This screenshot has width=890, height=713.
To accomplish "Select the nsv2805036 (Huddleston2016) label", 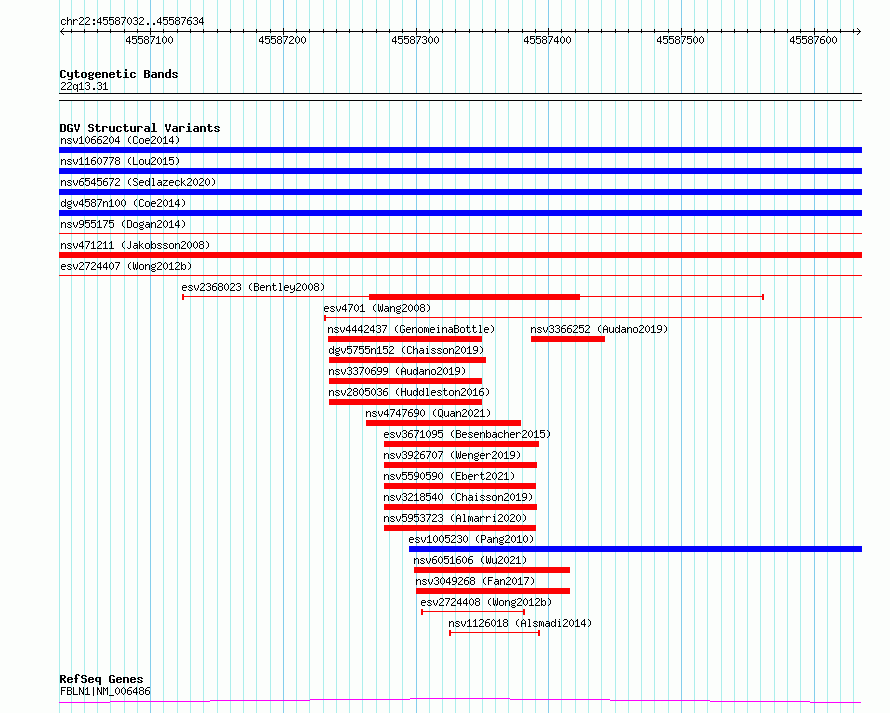I will point(409,392).
